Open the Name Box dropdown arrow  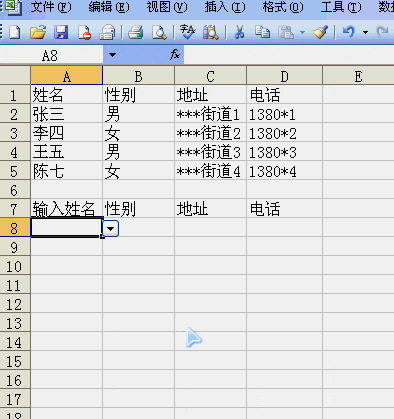click(x=112, y=55)
